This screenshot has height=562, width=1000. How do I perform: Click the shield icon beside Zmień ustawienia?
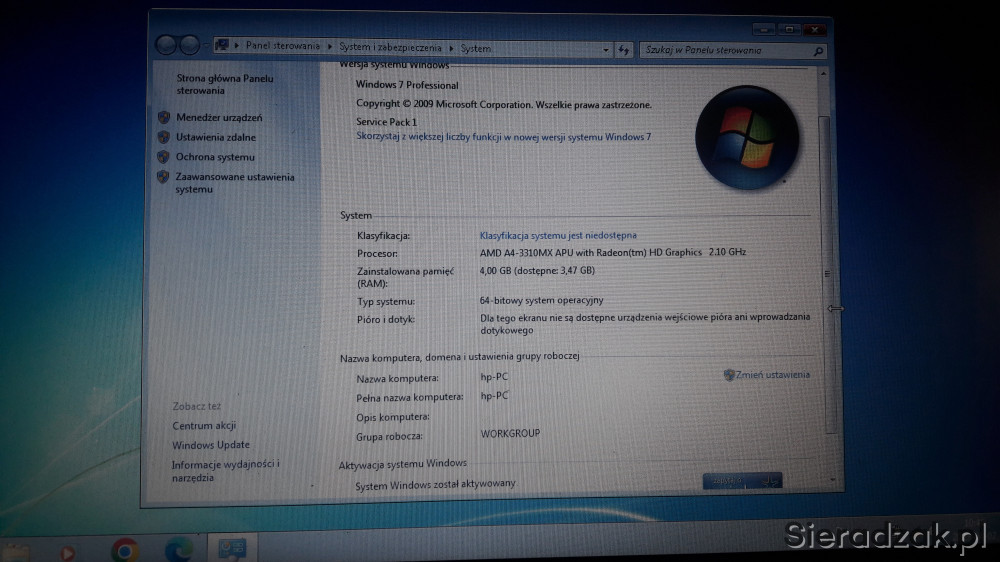tap(729, 375)
